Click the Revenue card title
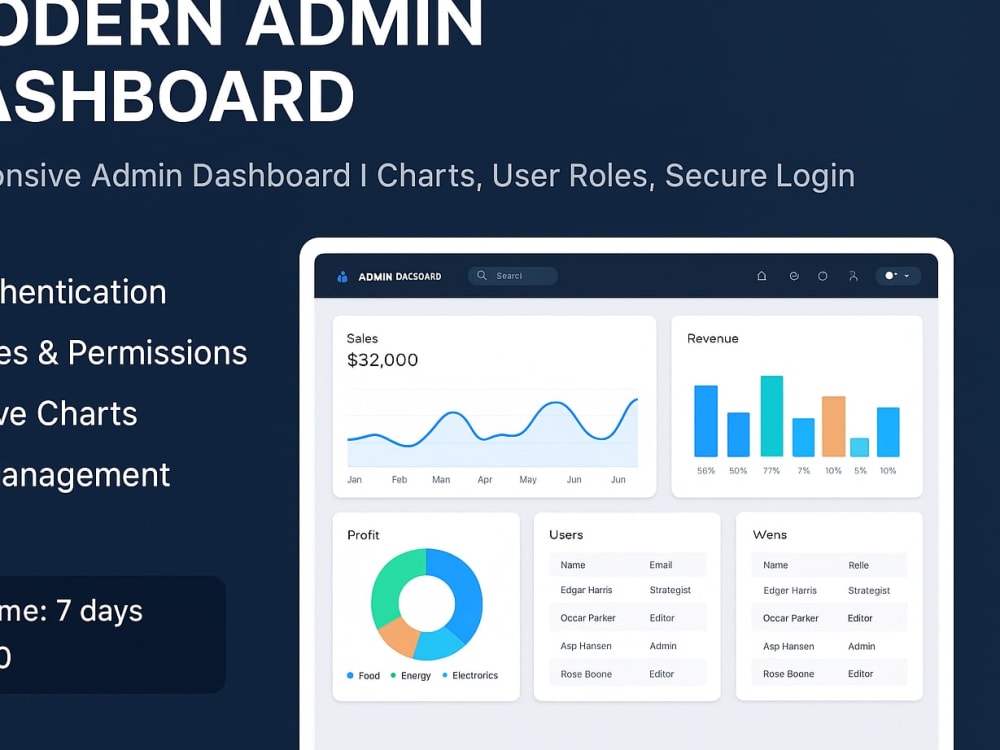Image resolution: width=1000 pixels, height=750 pixels. (x=712, y=339)
